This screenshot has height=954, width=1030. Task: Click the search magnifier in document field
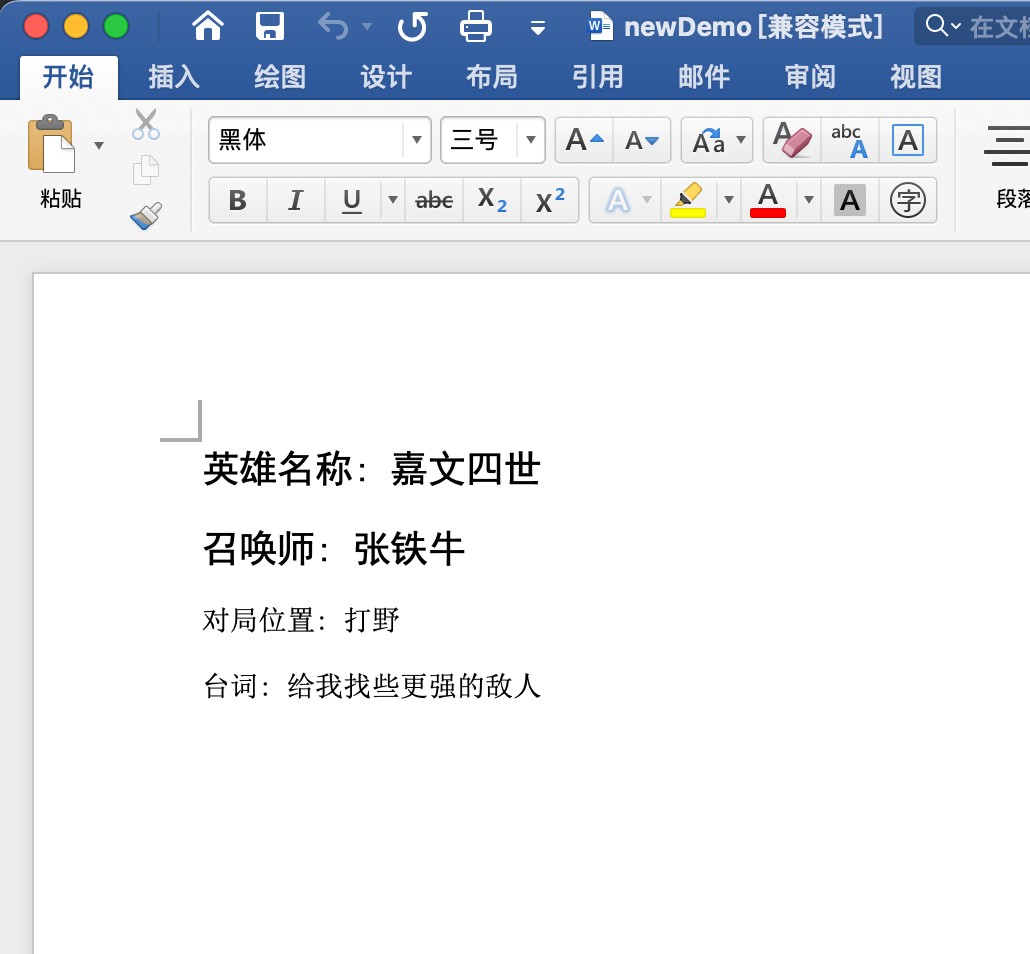point(936,26)
